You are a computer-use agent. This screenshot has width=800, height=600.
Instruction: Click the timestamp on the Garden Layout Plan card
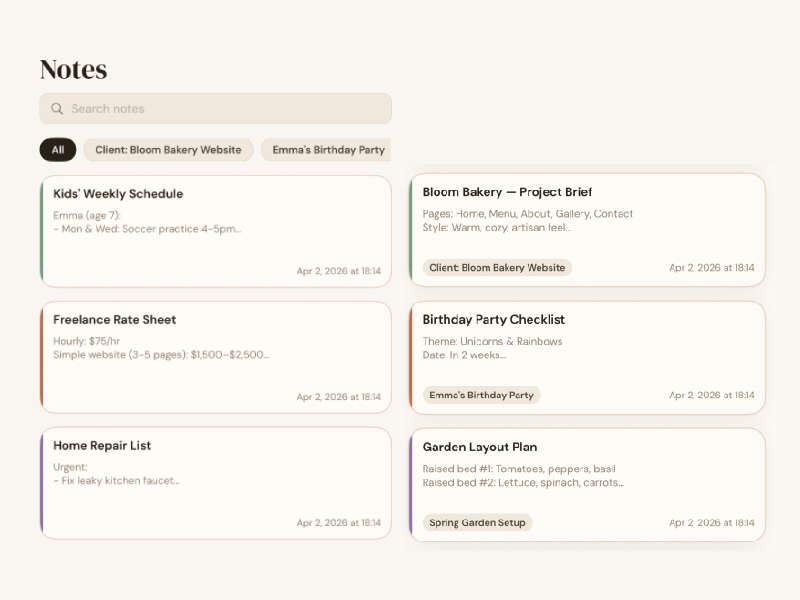point(712,522)
